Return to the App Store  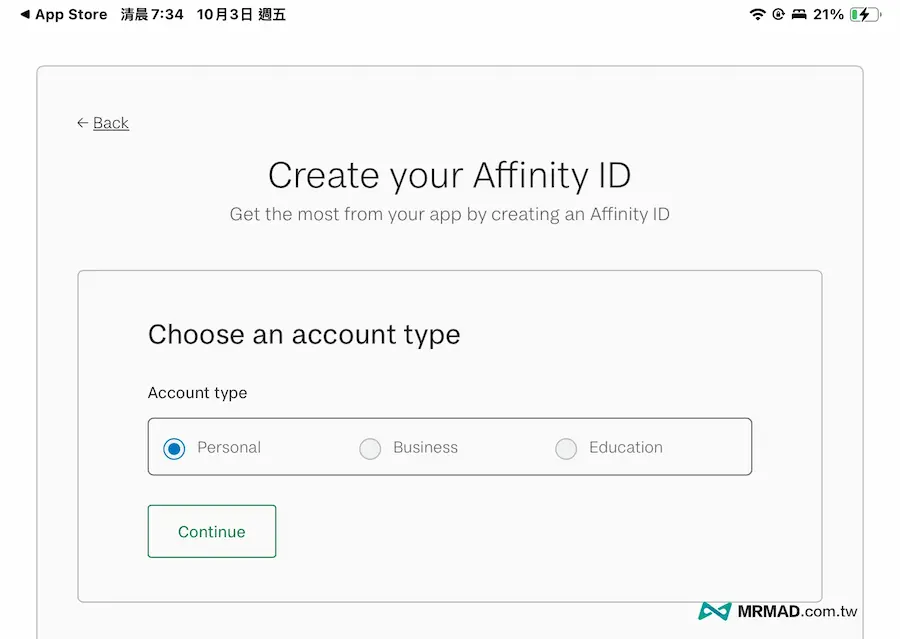60,14
